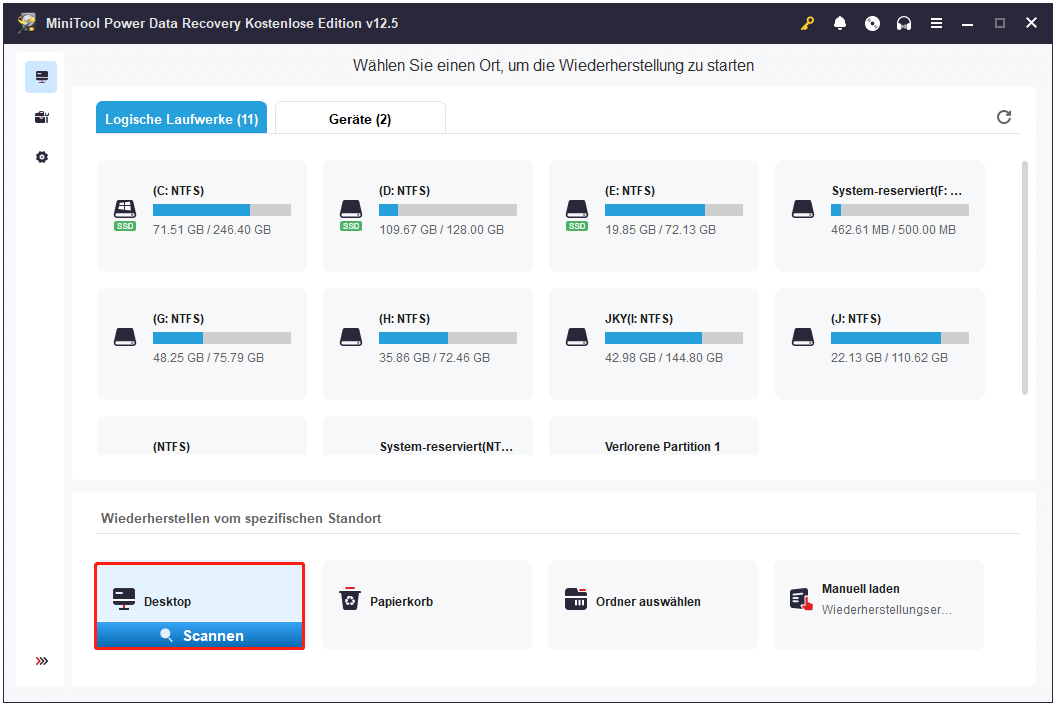Viewport: 1057px width, 706px height.
Task: Click the H: NTFS drive icon
Action: (x=351, y=337)
